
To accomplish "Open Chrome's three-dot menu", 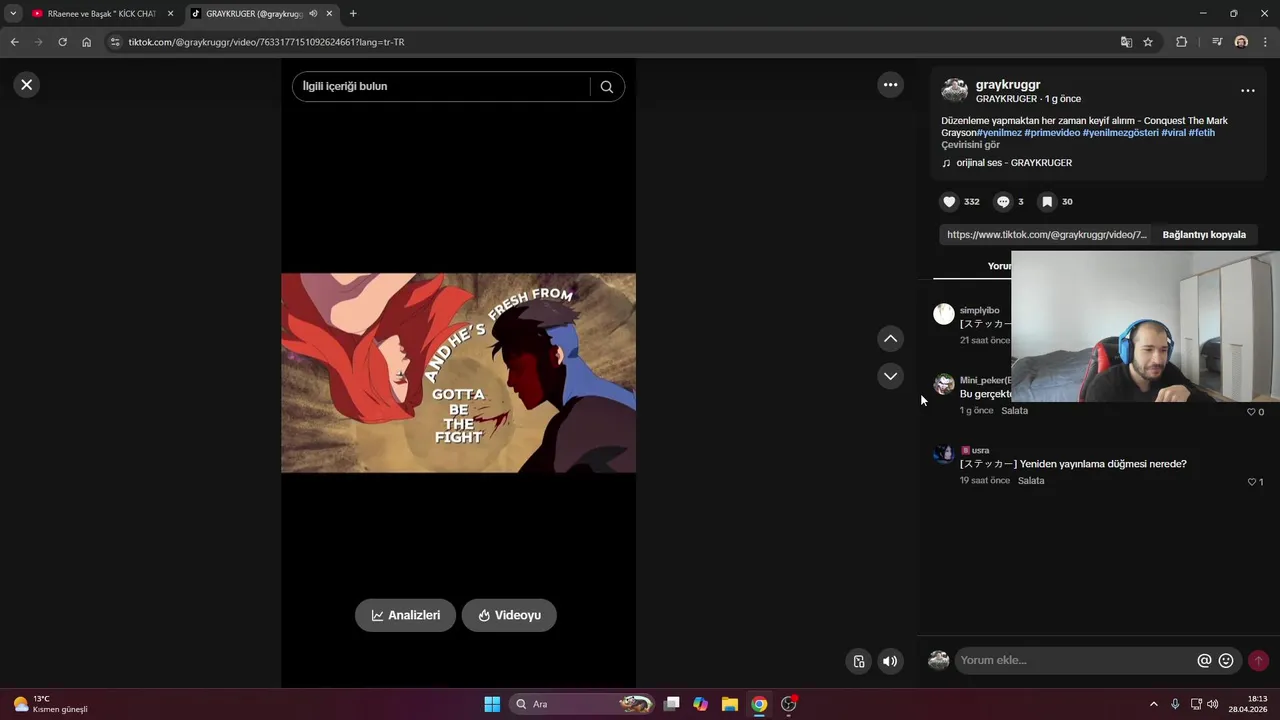I will pyautogui.click(x=1265, y=42).
